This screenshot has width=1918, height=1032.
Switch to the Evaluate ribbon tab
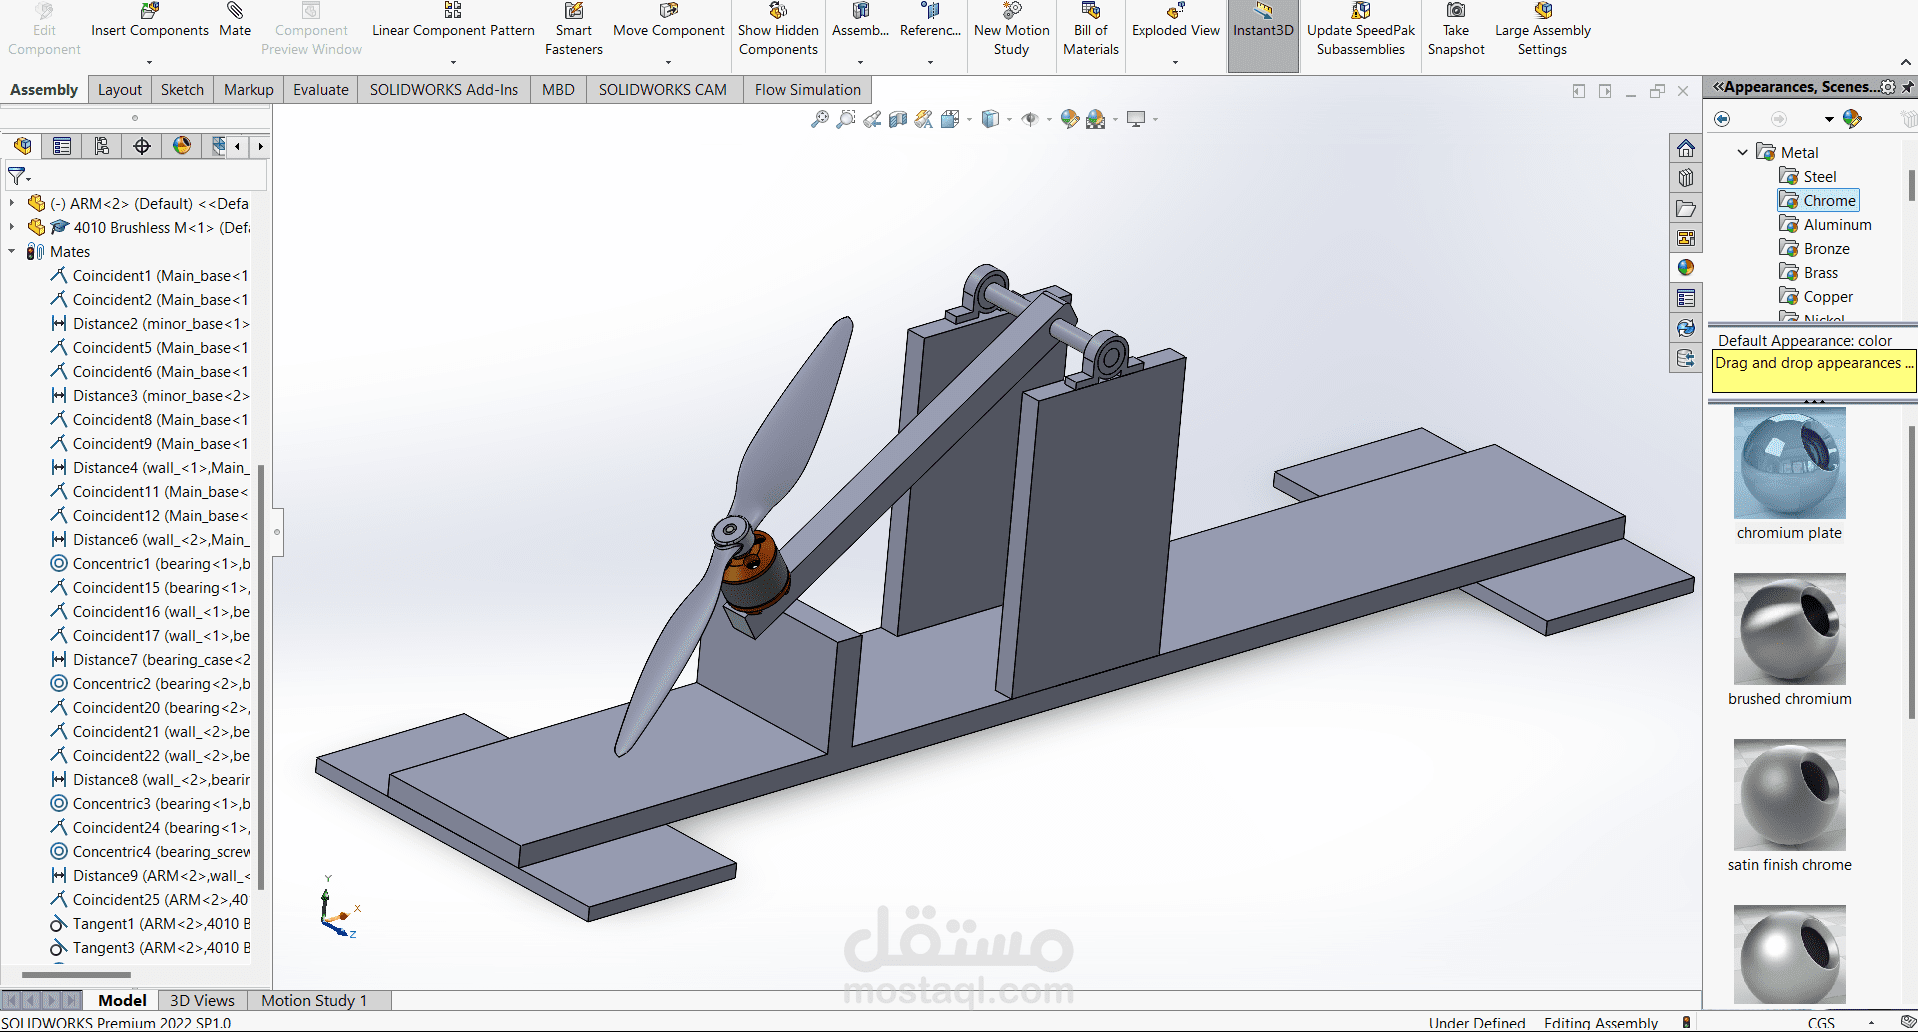tap(321, 90)
